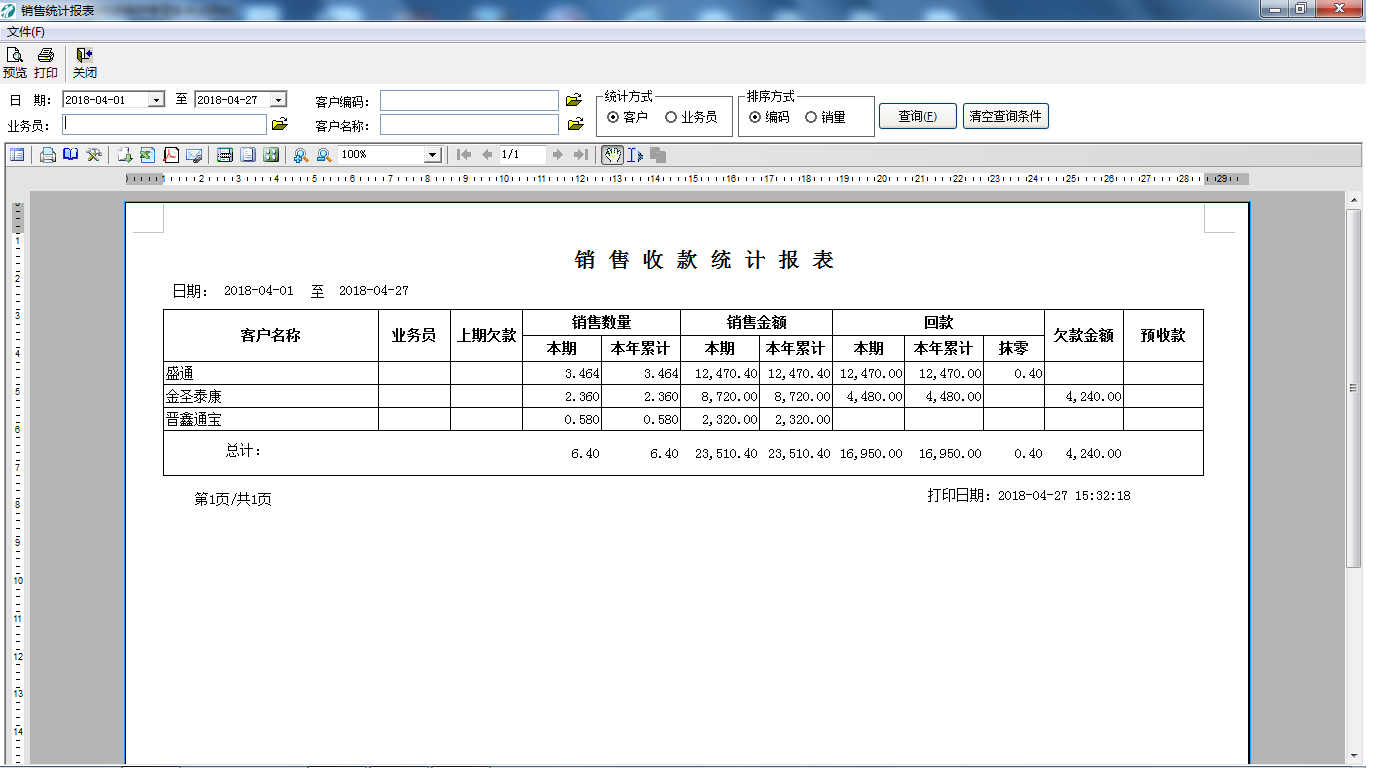
Task: Click the 销售金额 group header
Action: click(756, 323)
